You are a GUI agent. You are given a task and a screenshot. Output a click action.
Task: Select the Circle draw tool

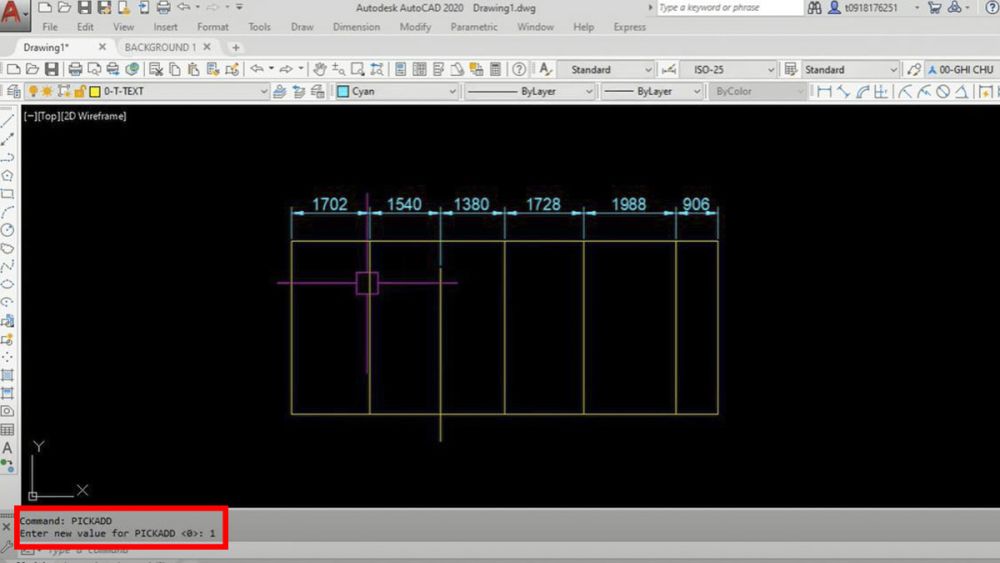click(x=8, y=230)
